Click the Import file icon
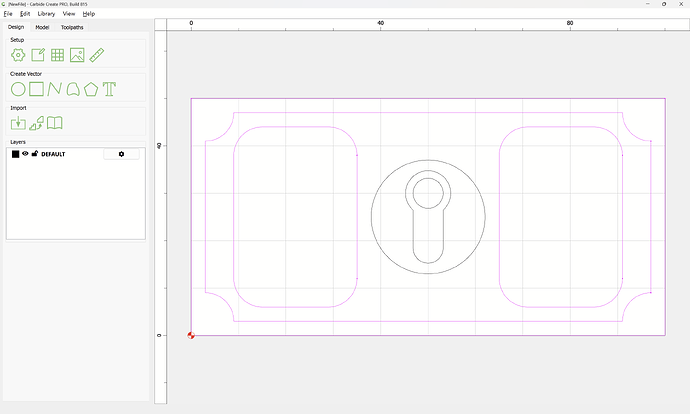The height and width of the screenshot is (414, 690). (18, 123)
